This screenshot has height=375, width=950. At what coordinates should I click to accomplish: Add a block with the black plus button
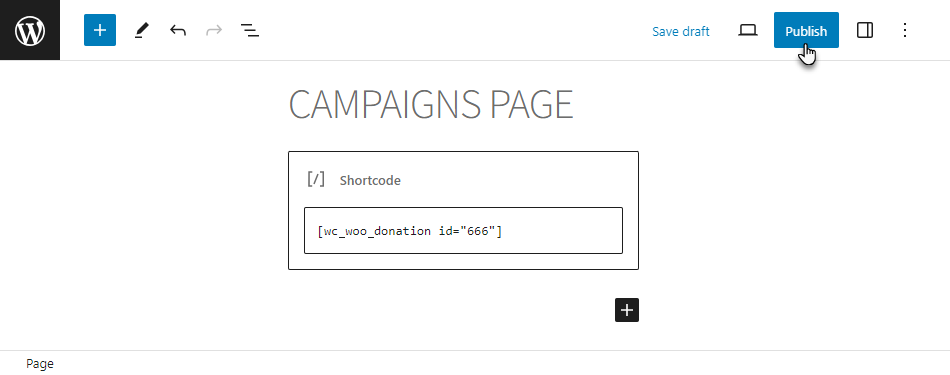pos(627,310)
